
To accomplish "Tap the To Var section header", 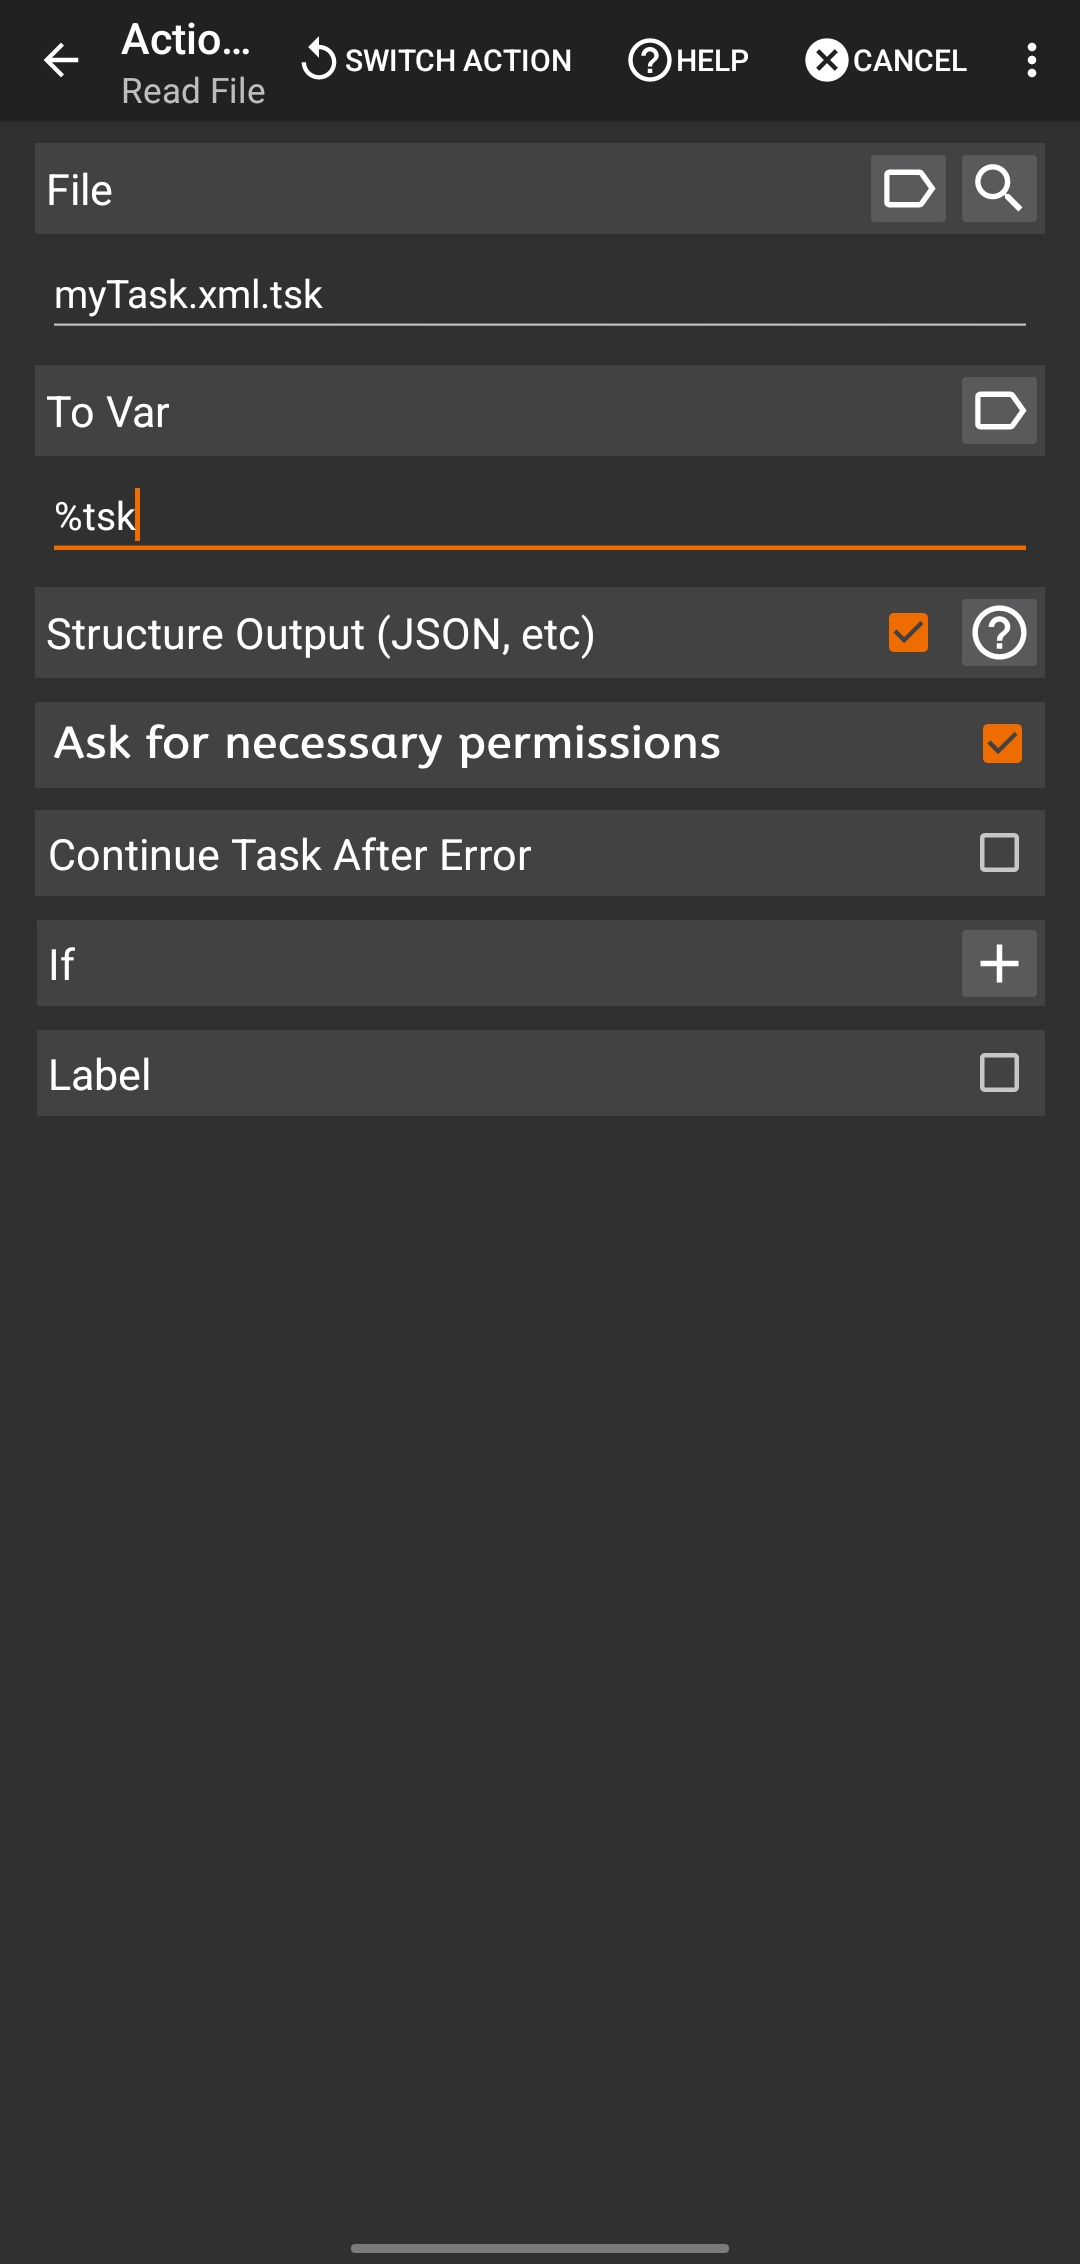I will click(x=108, y=412).
